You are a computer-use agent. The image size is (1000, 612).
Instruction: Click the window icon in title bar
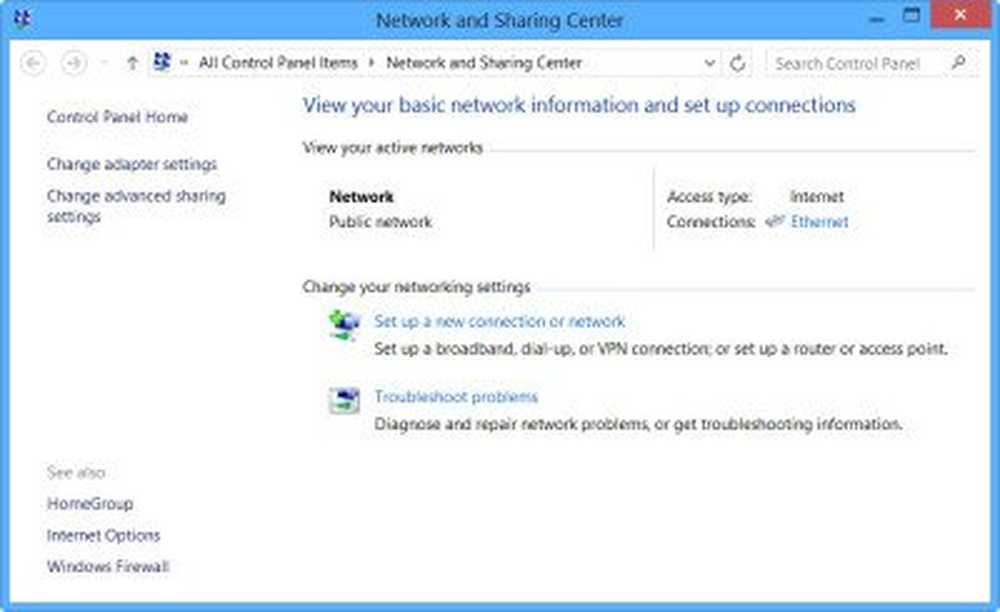click(22, 19)
